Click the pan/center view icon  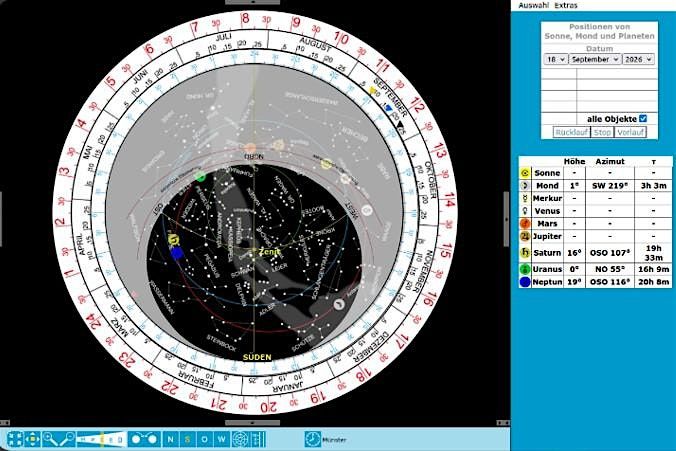32,439
